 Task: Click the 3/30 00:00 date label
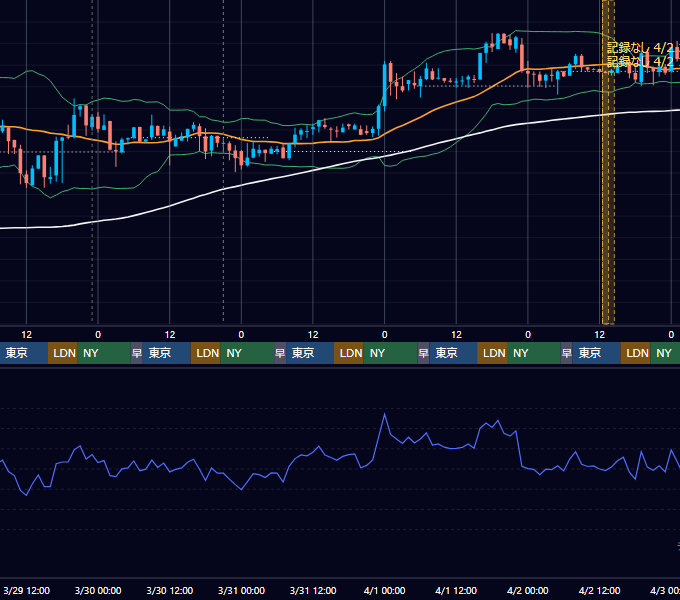click(x=98, y=591)
